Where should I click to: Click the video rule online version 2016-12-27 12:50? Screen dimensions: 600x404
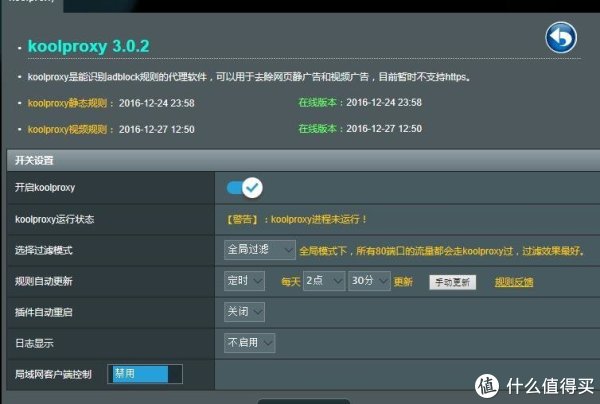coord(384,129)
